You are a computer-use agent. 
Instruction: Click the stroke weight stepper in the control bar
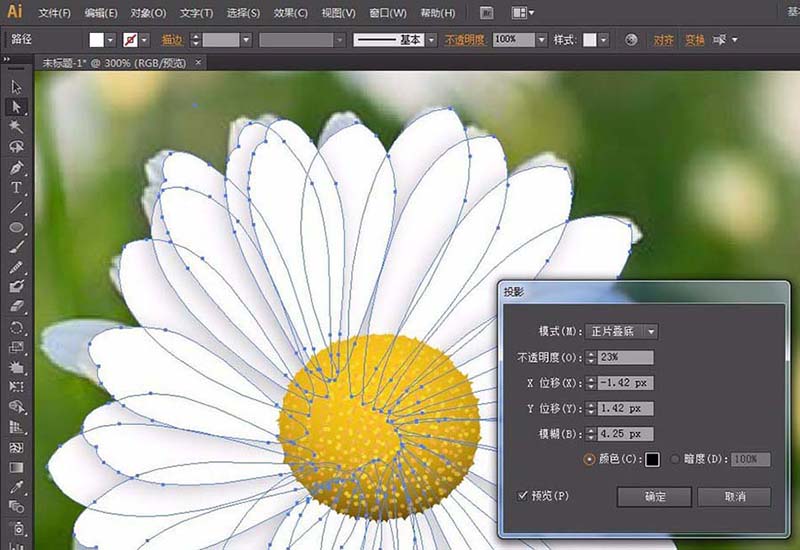195,40
